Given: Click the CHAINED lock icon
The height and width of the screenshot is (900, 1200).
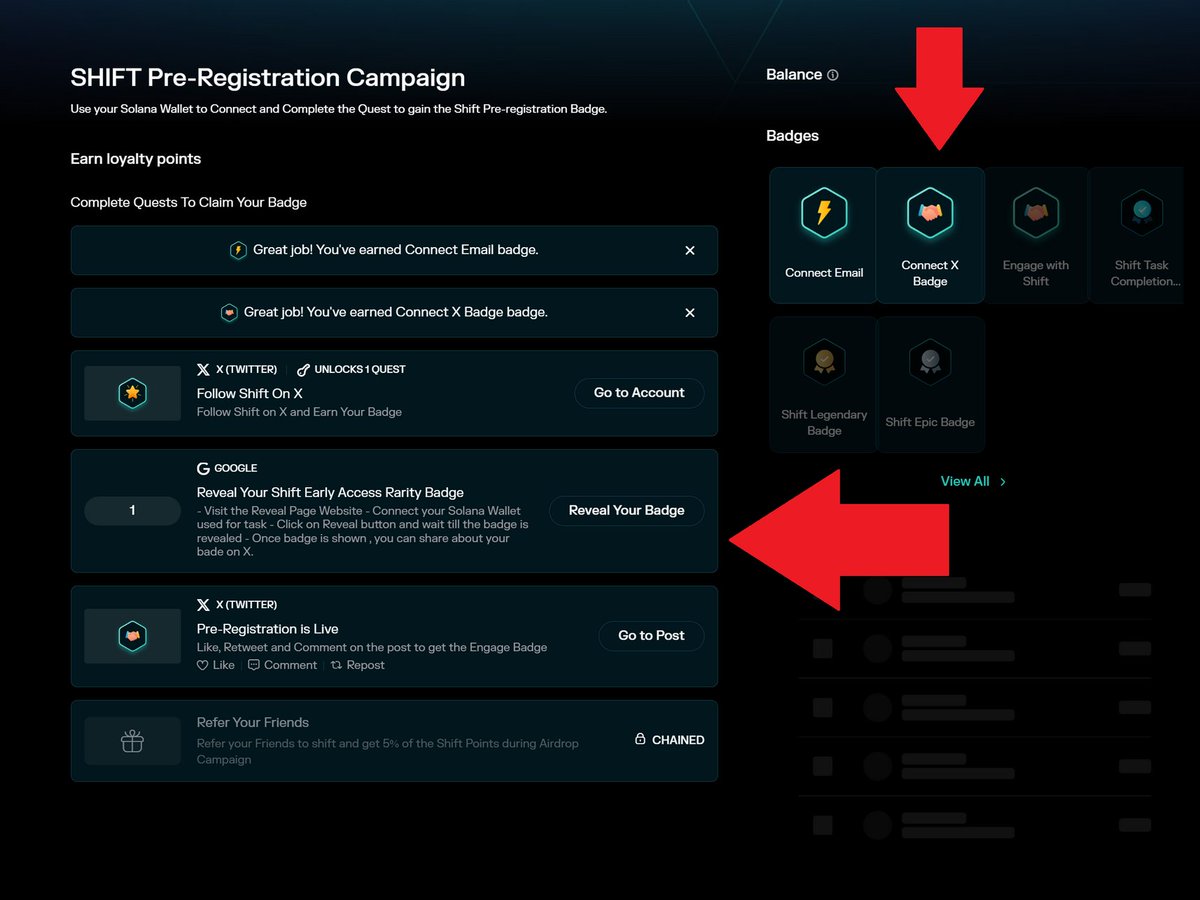Looking at the screenshot, I should click(x=640, y=740).
